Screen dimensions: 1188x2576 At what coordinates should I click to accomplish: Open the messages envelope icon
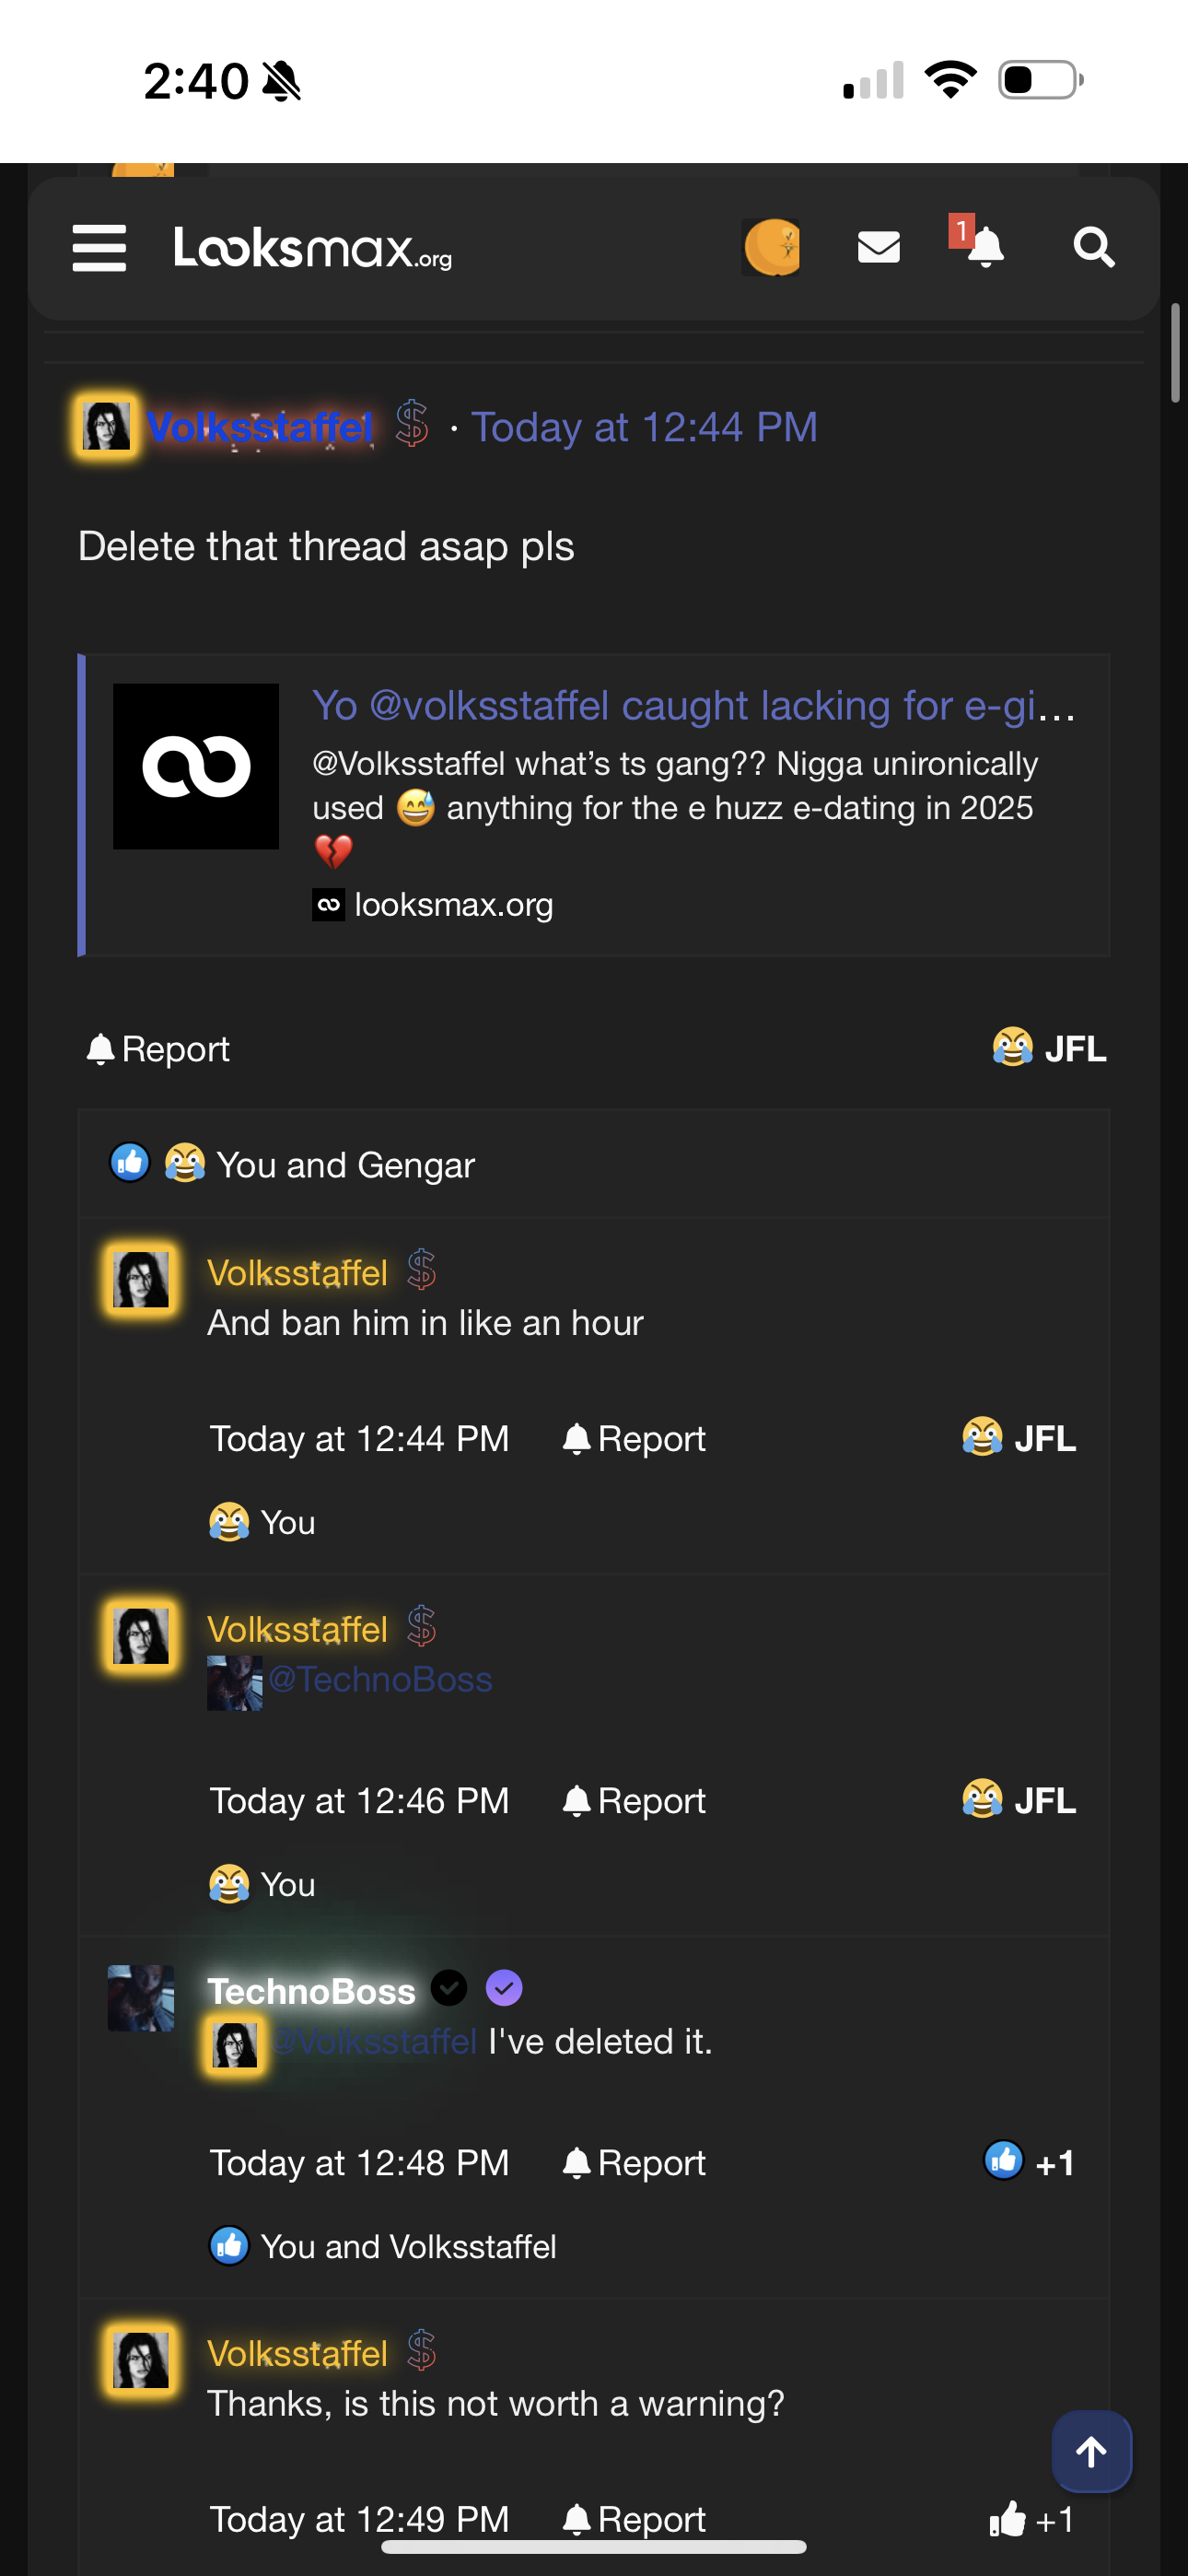(878, 247)
